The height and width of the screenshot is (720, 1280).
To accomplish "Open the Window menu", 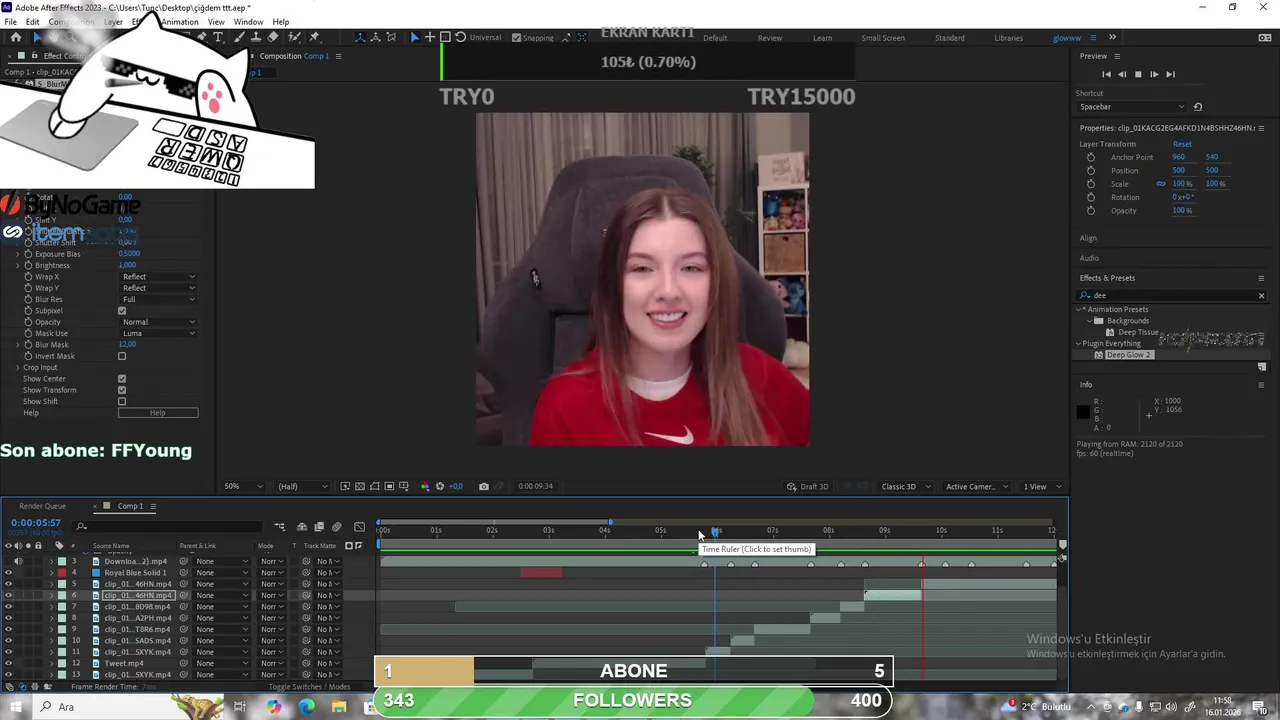I will [x=248, y=22].
